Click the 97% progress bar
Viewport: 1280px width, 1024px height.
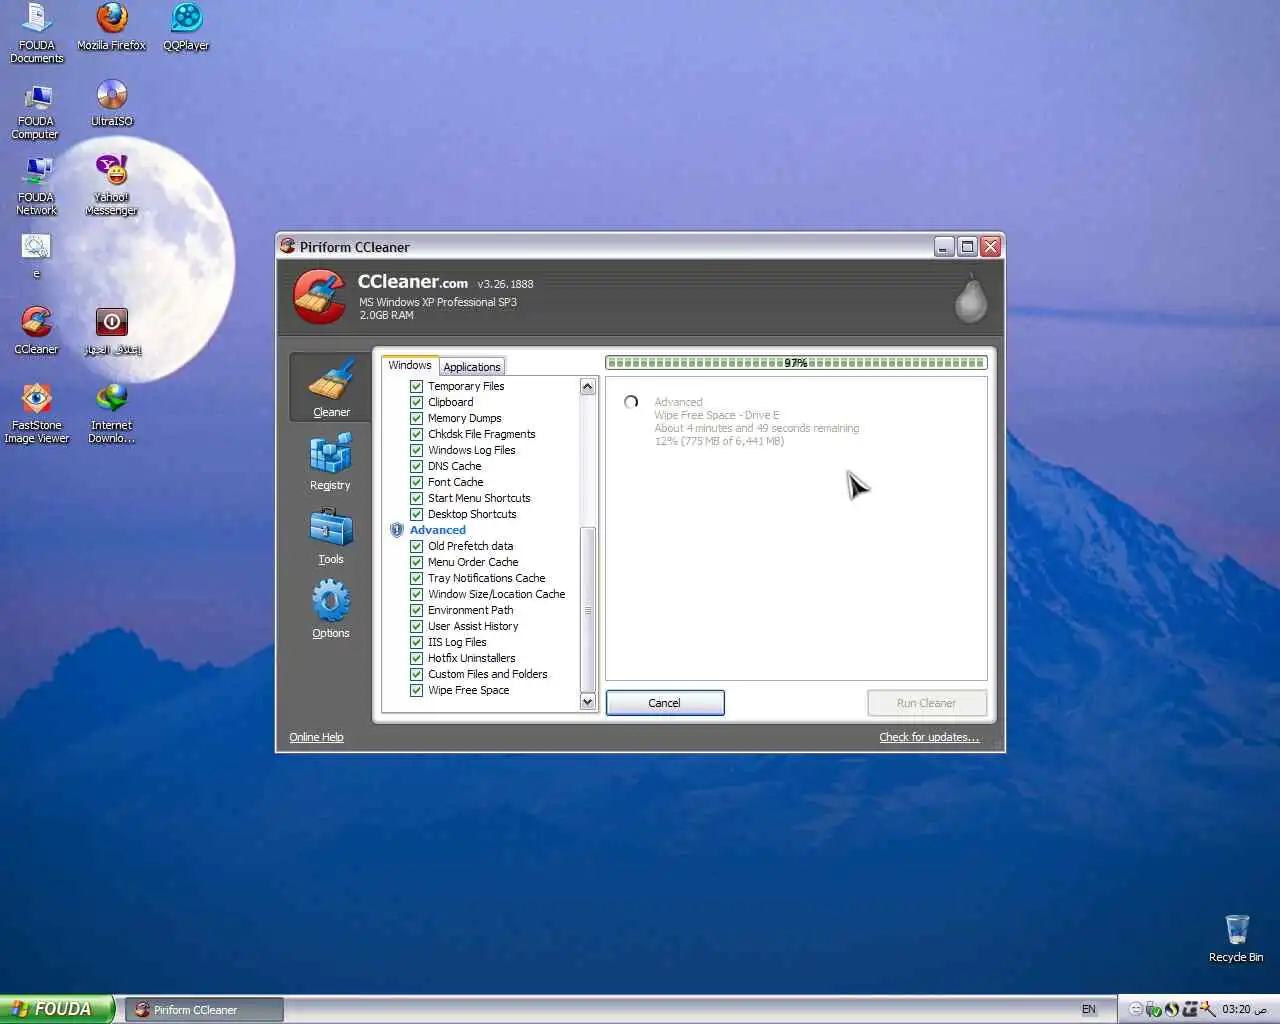[x=796, y=363]
